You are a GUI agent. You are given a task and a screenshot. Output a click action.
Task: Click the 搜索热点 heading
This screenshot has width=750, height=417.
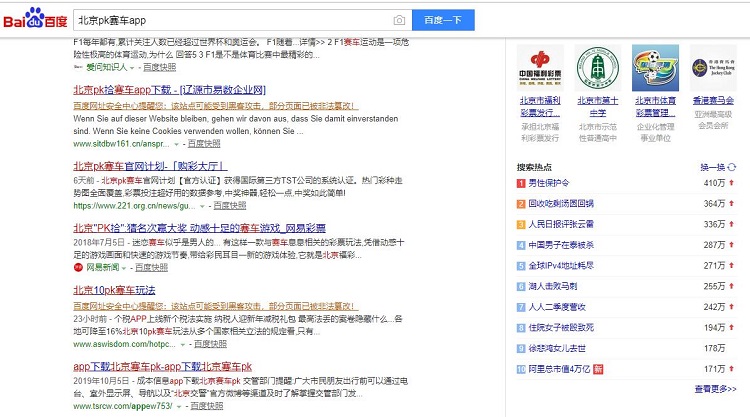tap(534, 167)
